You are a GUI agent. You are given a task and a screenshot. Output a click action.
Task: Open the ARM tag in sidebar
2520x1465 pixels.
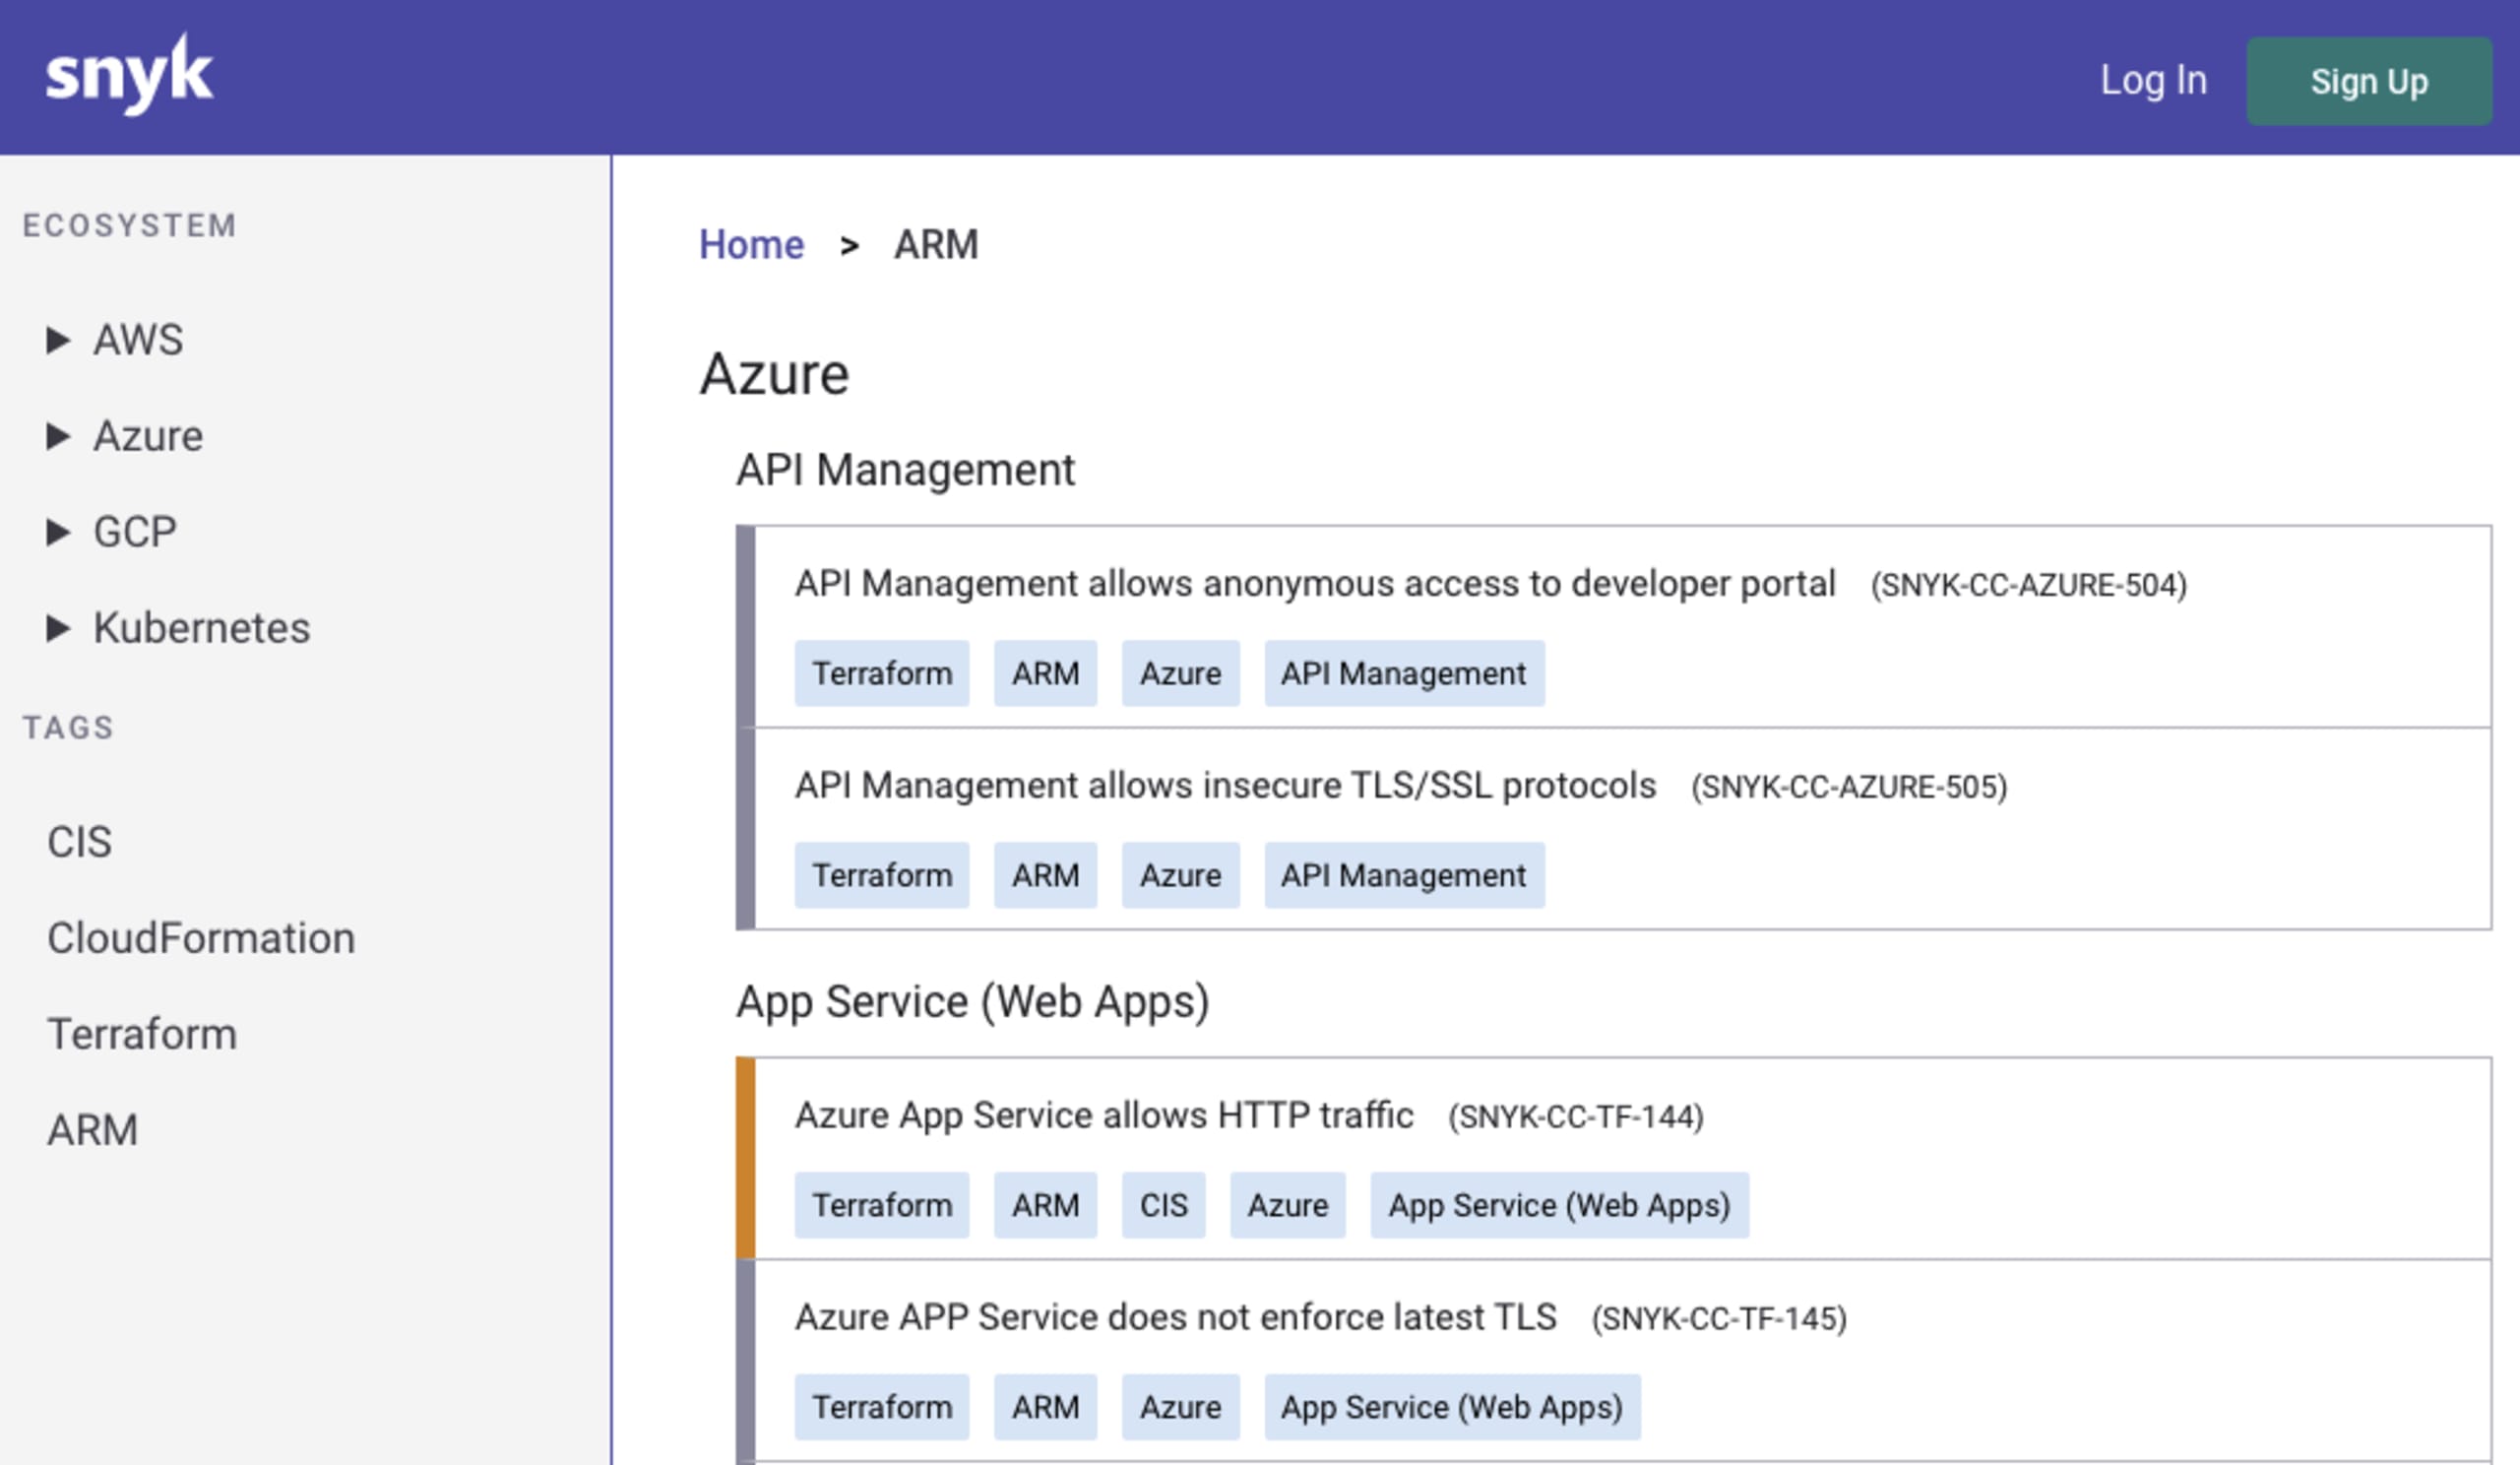click(x=92, y=1130)
